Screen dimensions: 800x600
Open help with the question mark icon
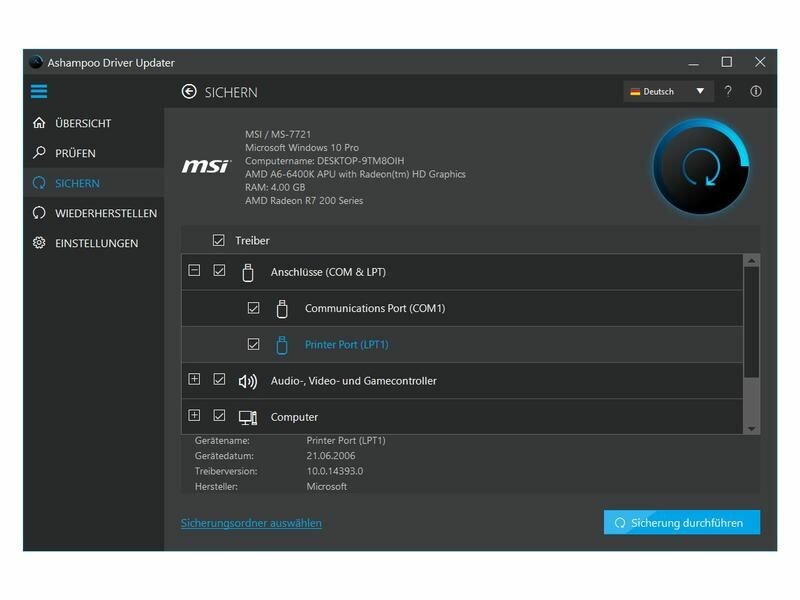click(728, 92)
